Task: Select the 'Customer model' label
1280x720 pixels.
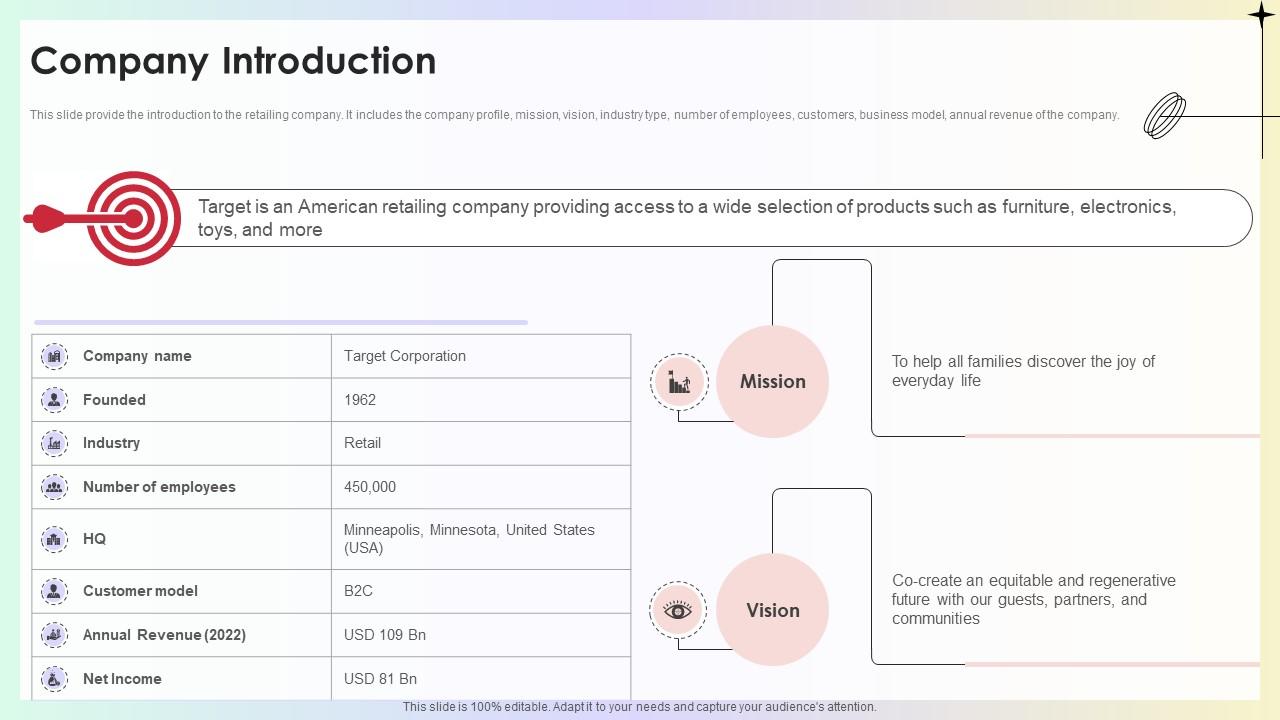Action: (x=140, y=591)
